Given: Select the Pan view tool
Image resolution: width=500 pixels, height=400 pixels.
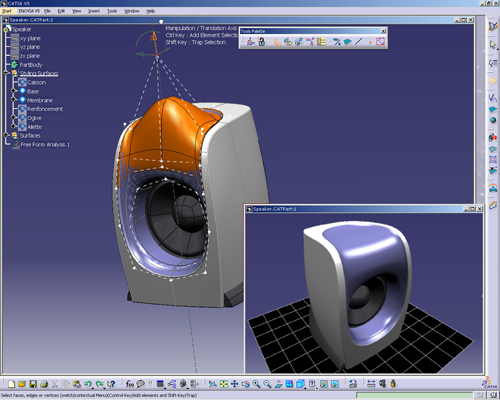Looking at the screenshot, I should coord(235,384).
